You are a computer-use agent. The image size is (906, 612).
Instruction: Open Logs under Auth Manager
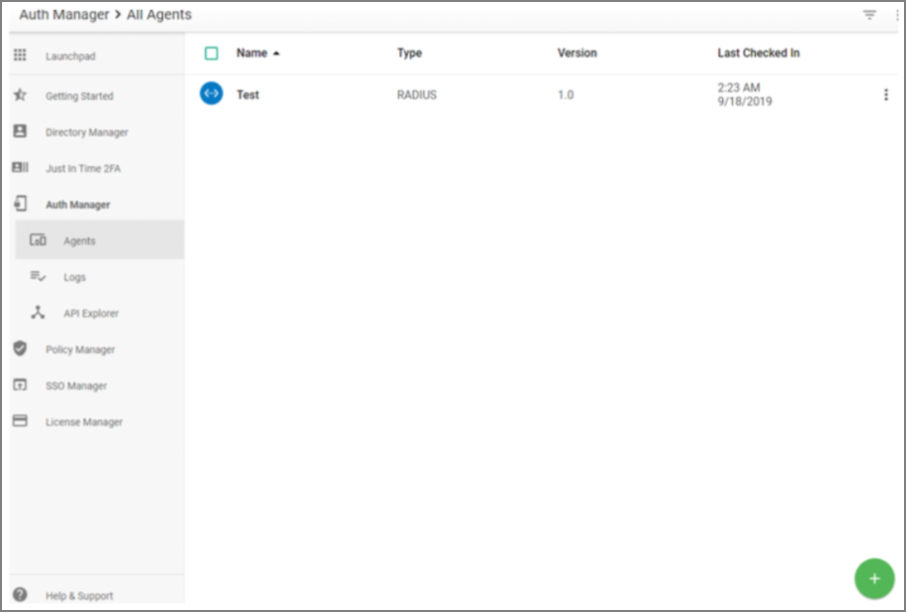[x=74, y=277]
